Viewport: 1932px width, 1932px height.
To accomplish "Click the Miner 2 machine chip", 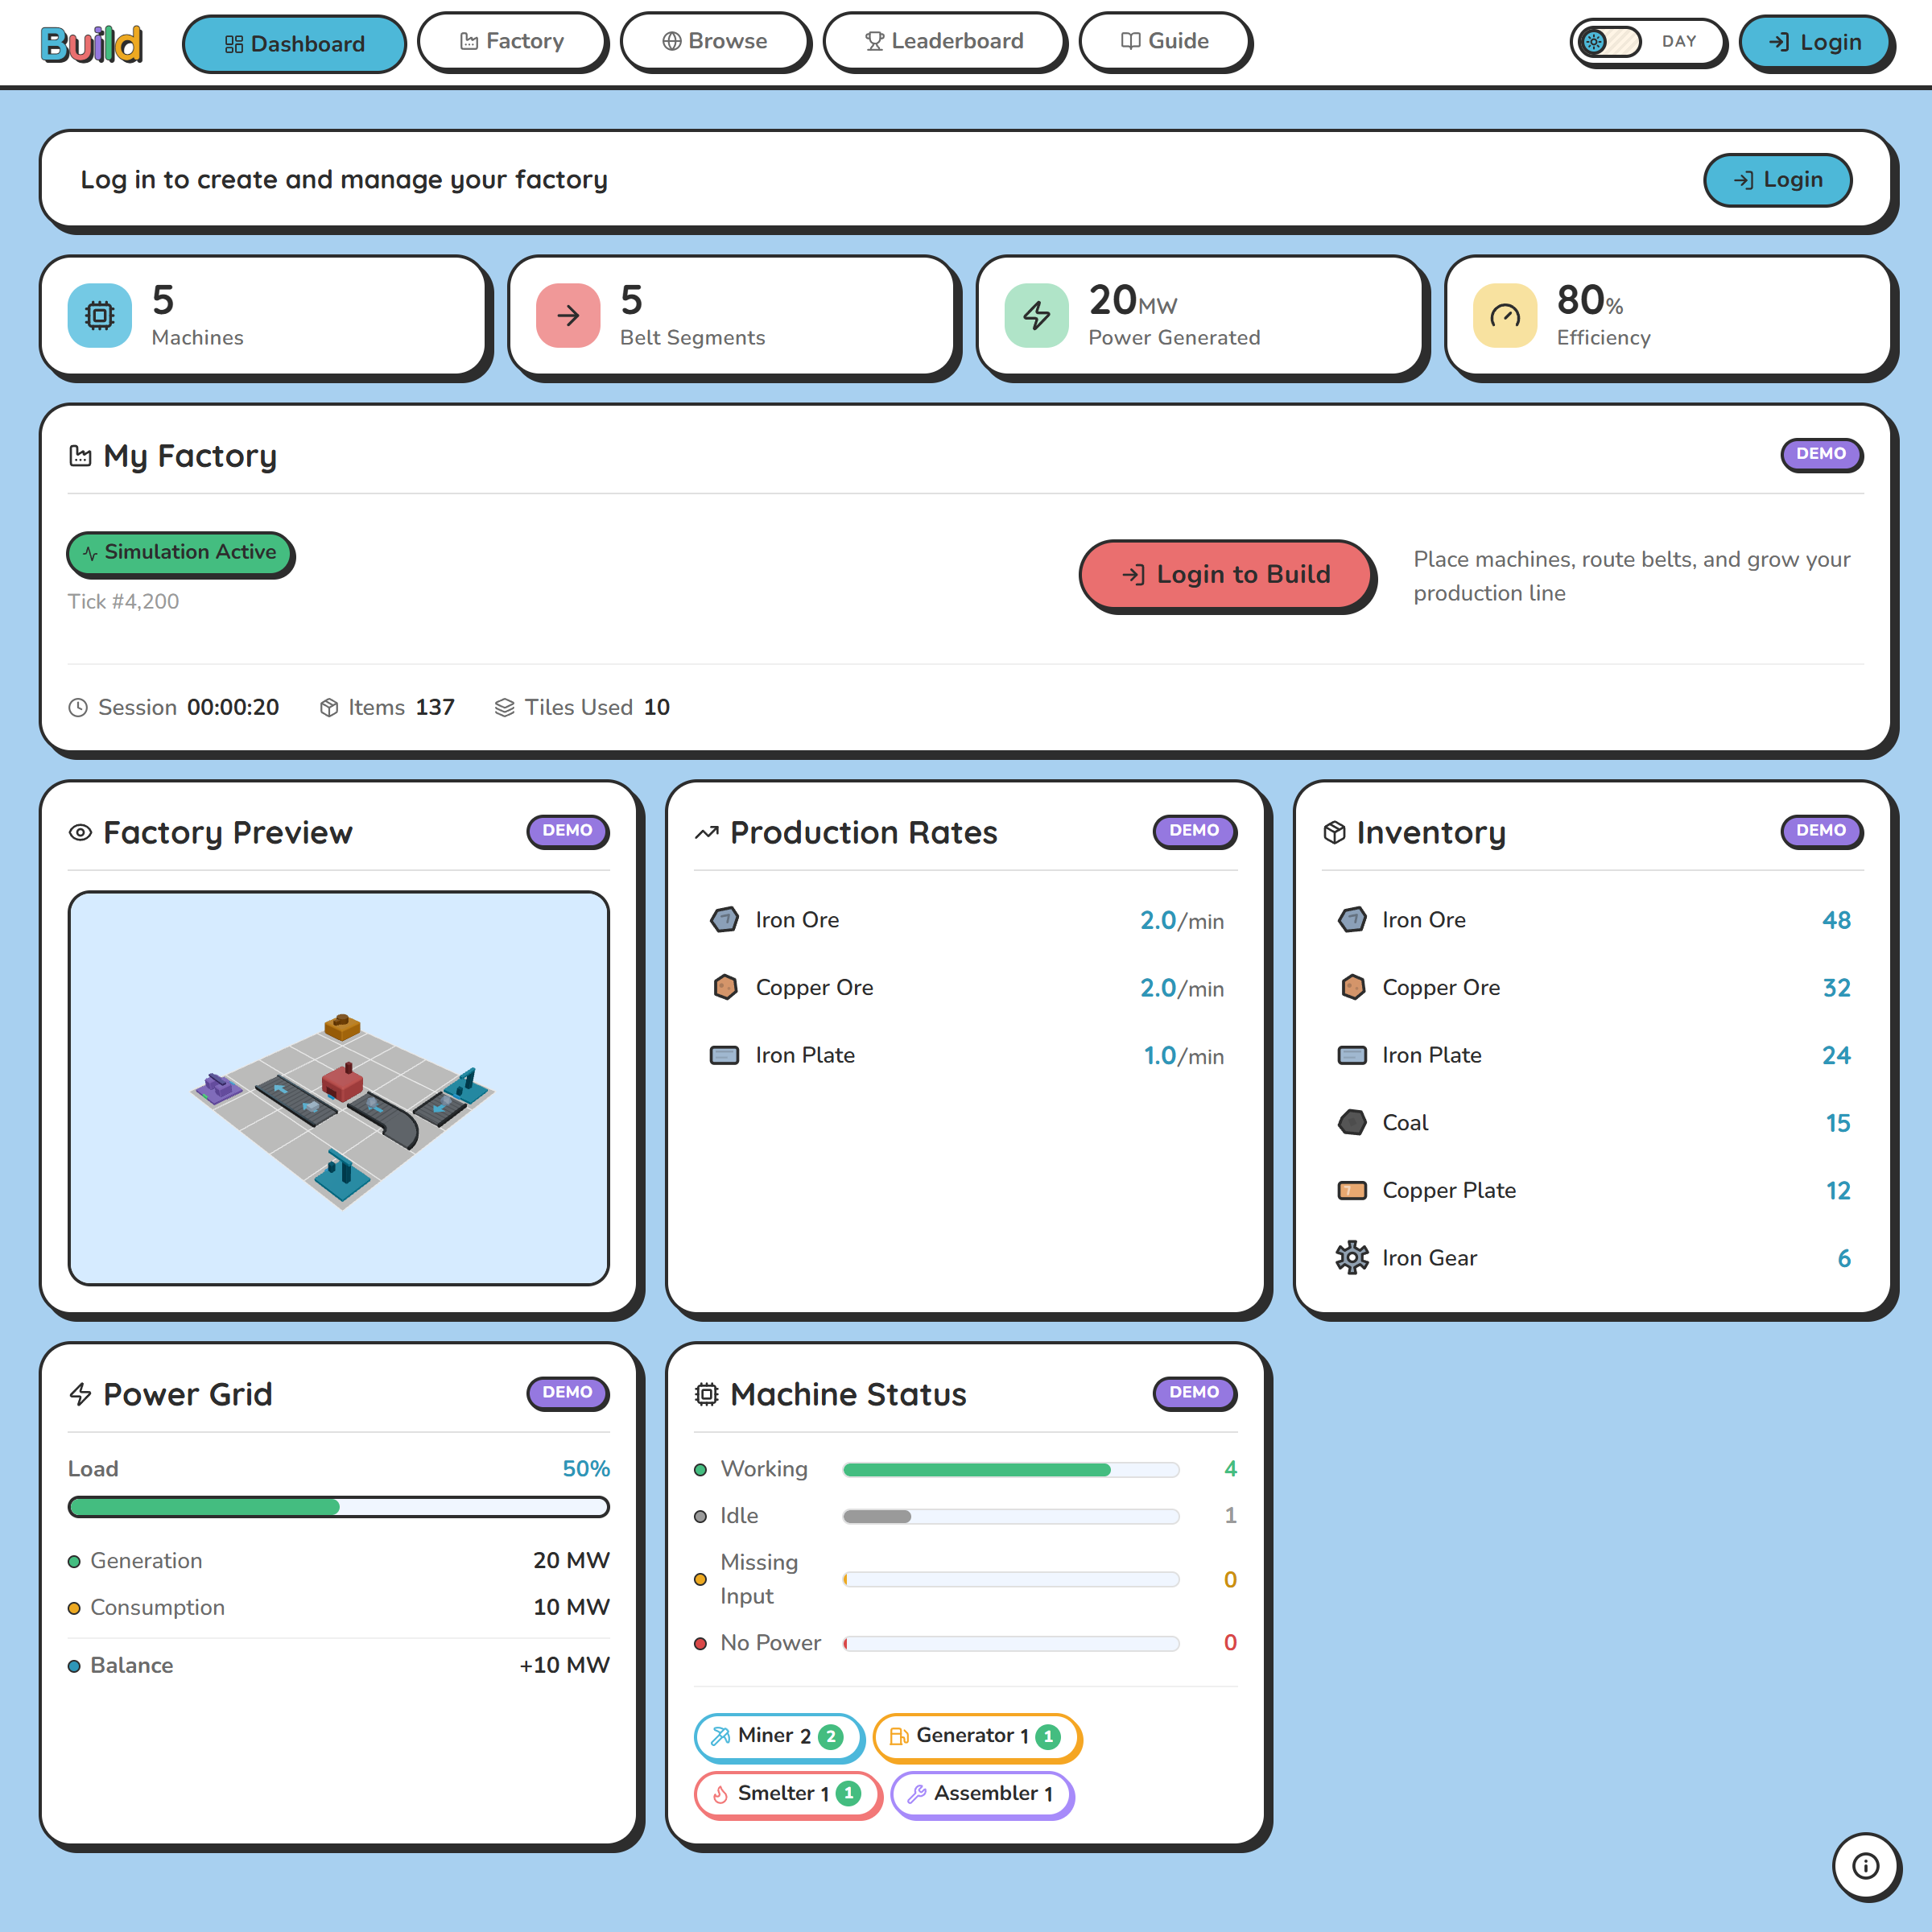I will (x=778, y=1737).
